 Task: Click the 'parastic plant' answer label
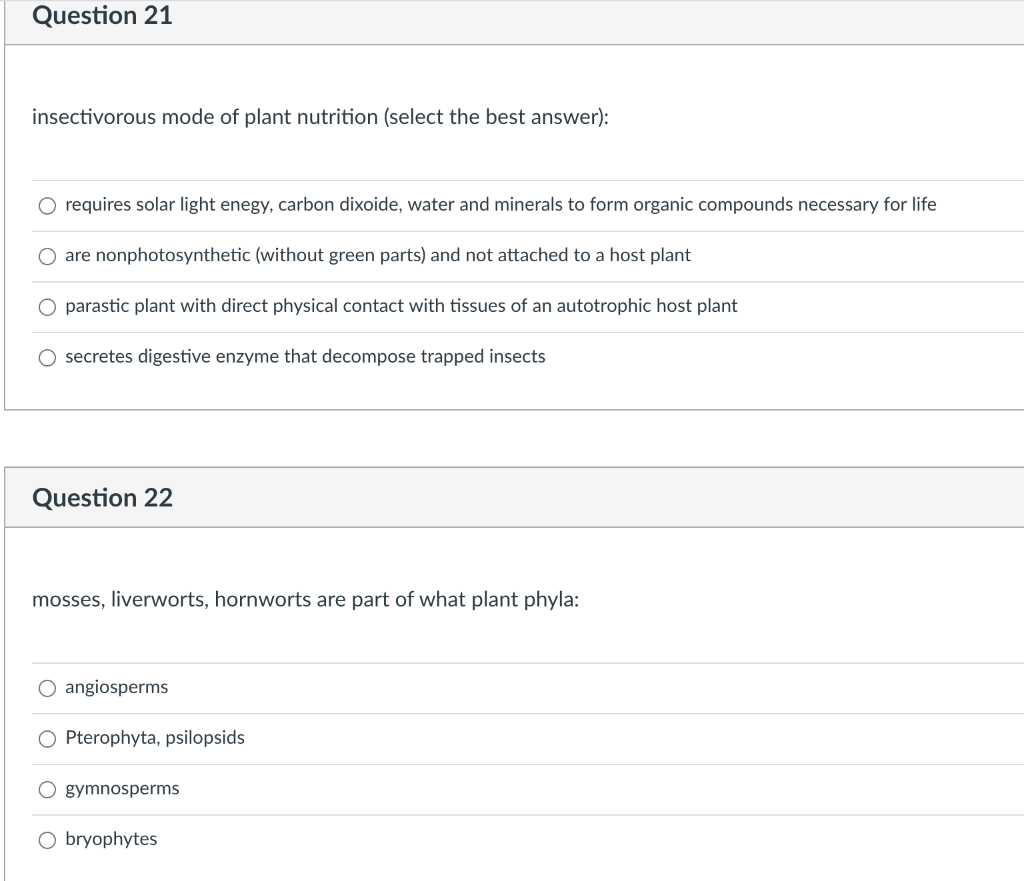pos(400,306)
